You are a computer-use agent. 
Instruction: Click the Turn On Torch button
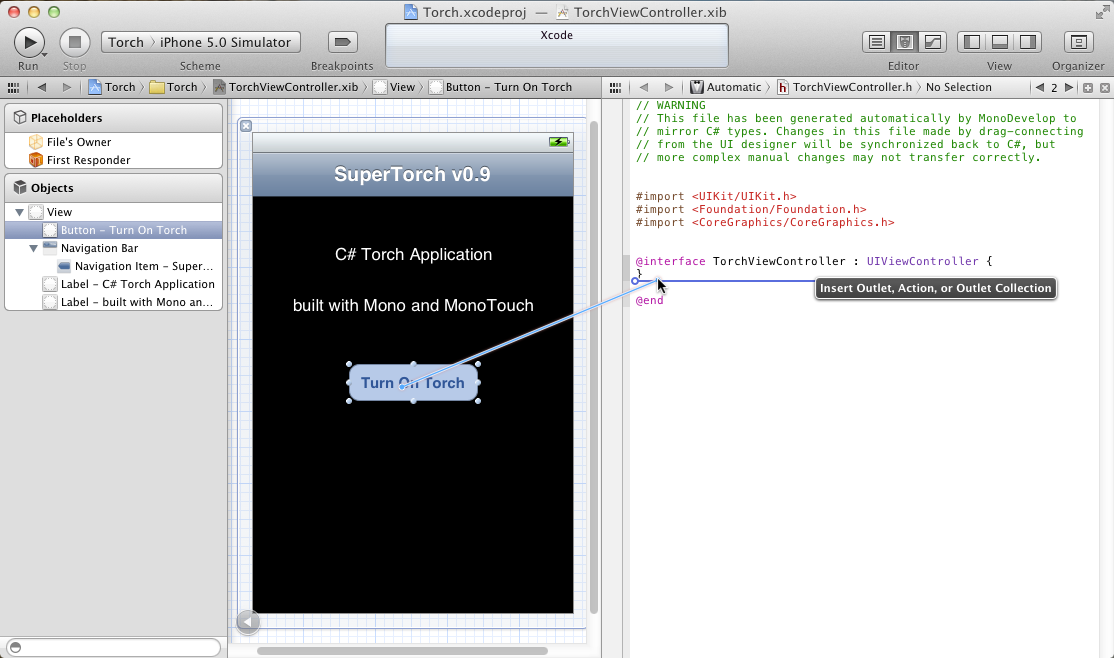click(413, 383)
